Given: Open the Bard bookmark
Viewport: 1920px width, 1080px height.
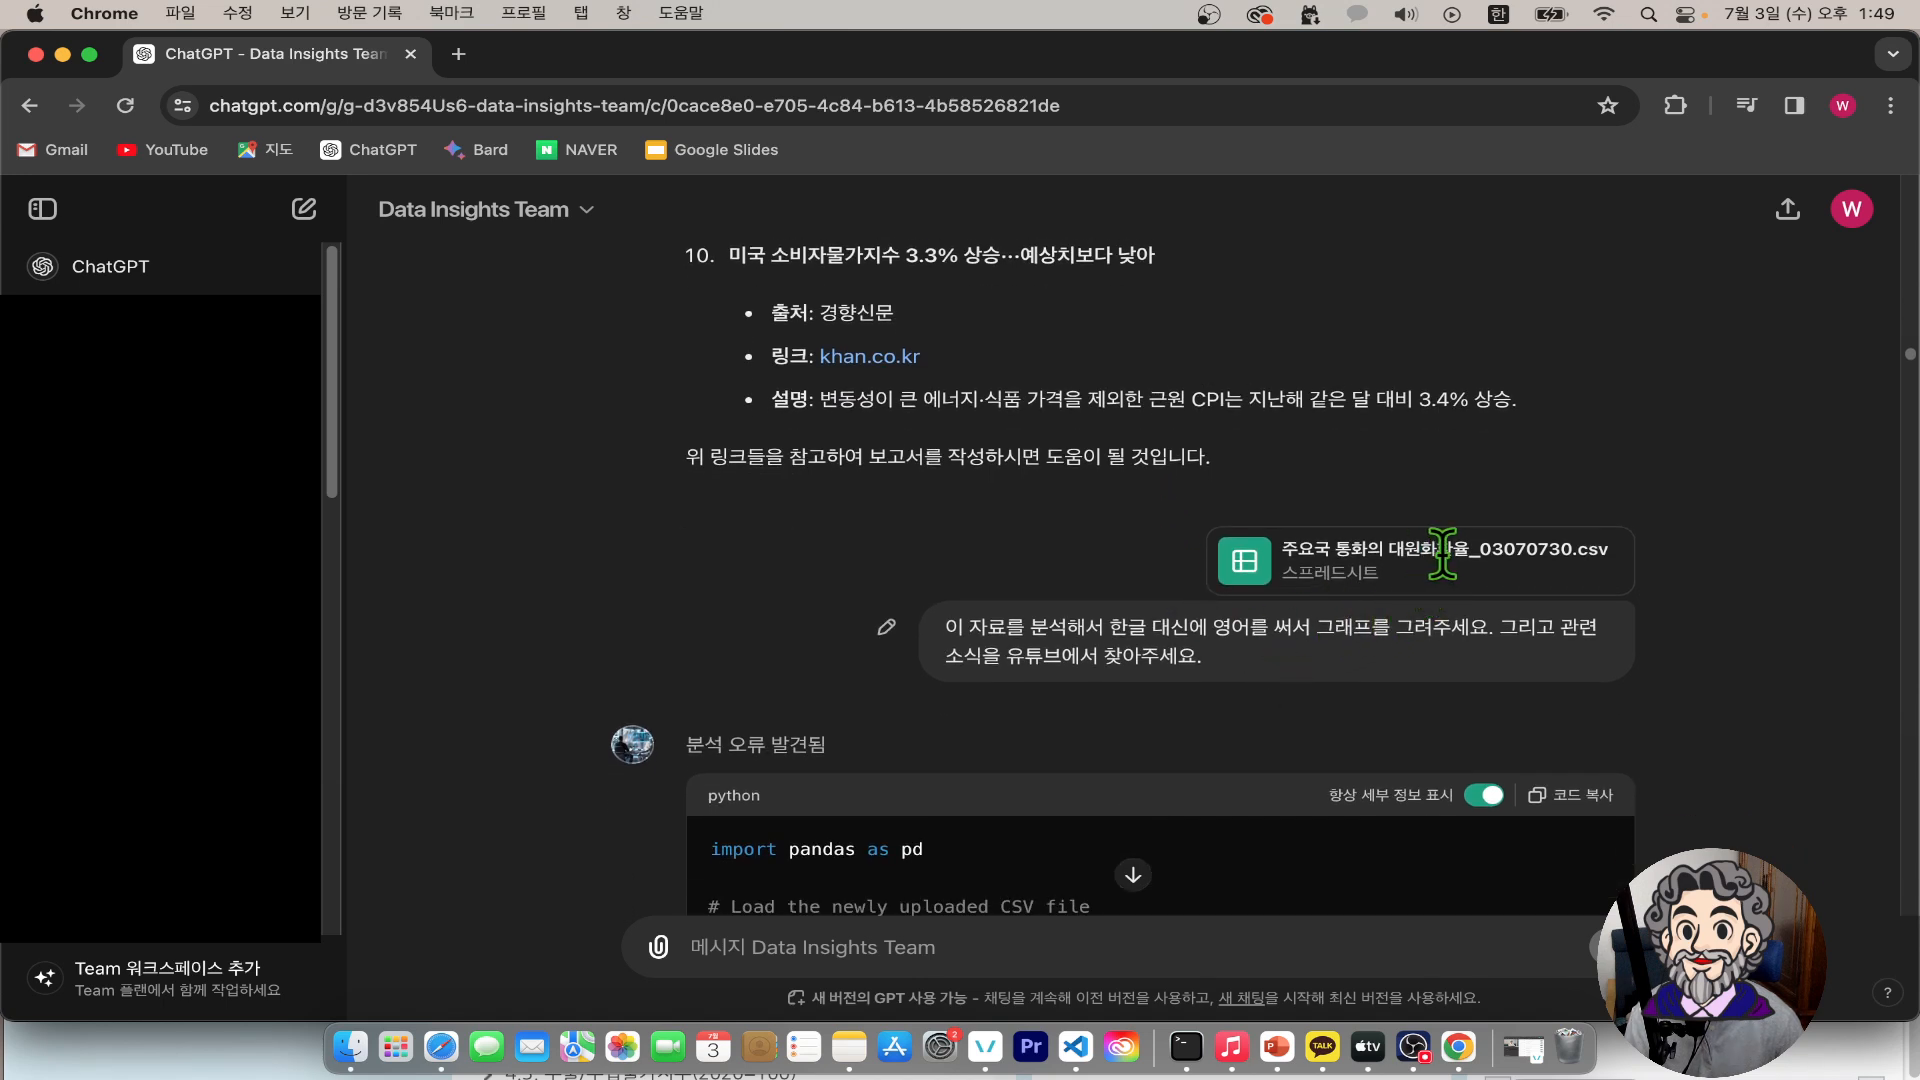Looking at the screenshot, I should pyautogui.click(x=476, y=150).
